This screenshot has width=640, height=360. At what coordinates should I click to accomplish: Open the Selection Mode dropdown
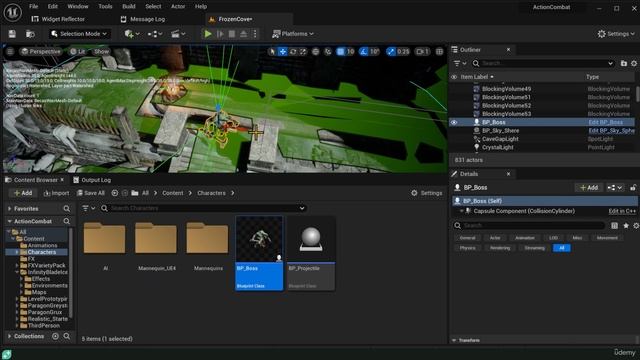point(79,34)
